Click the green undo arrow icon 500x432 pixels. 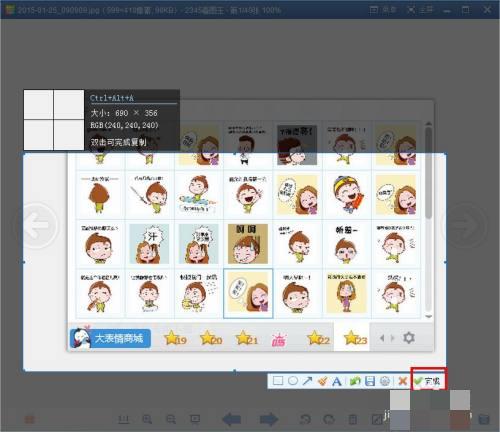pos(355,381)
